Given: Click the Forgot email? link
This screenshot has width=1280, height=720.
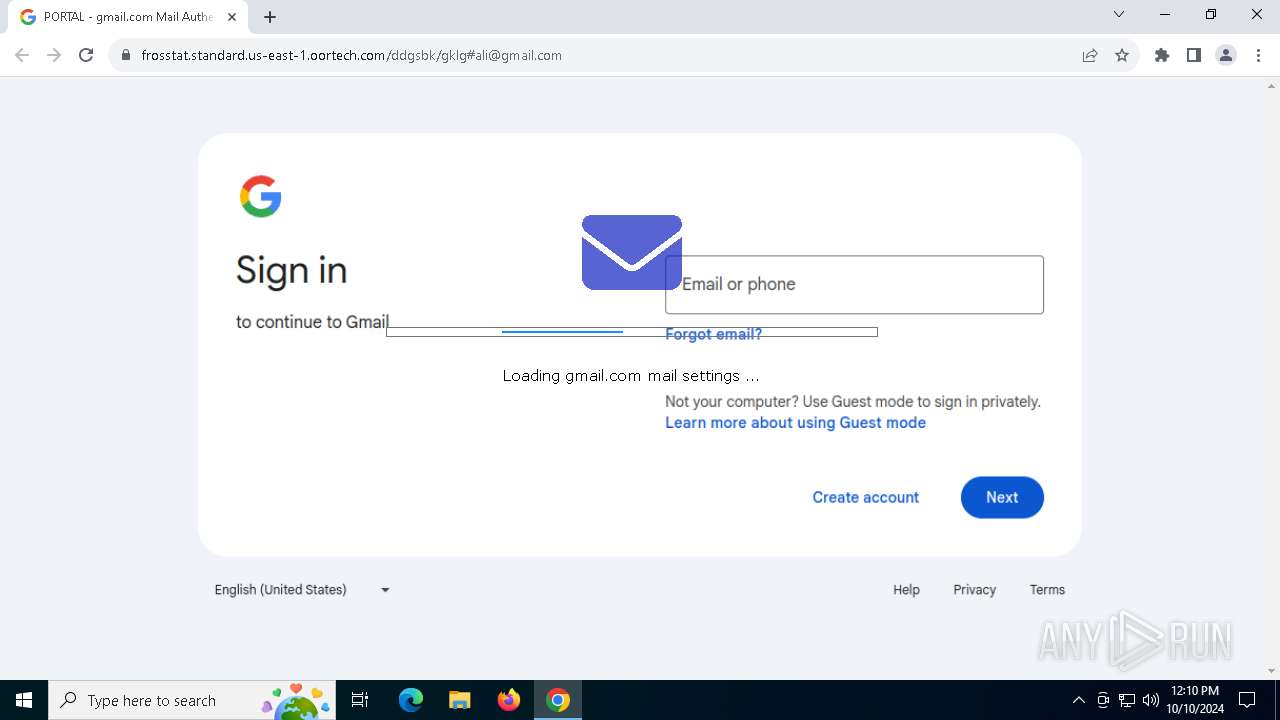Looking at the screenshot, I should point(714,334).
